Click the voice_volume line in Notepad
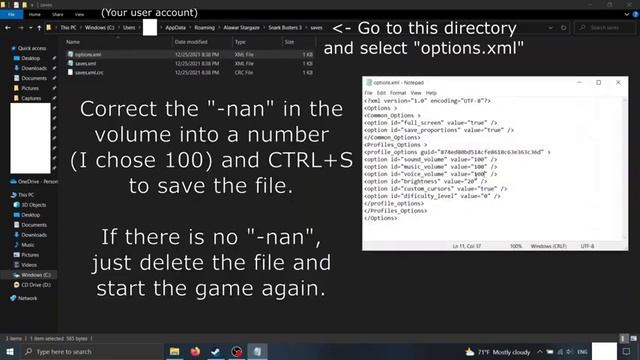The height and width of the screenshot is (360, 640). (x=431, y=174)
